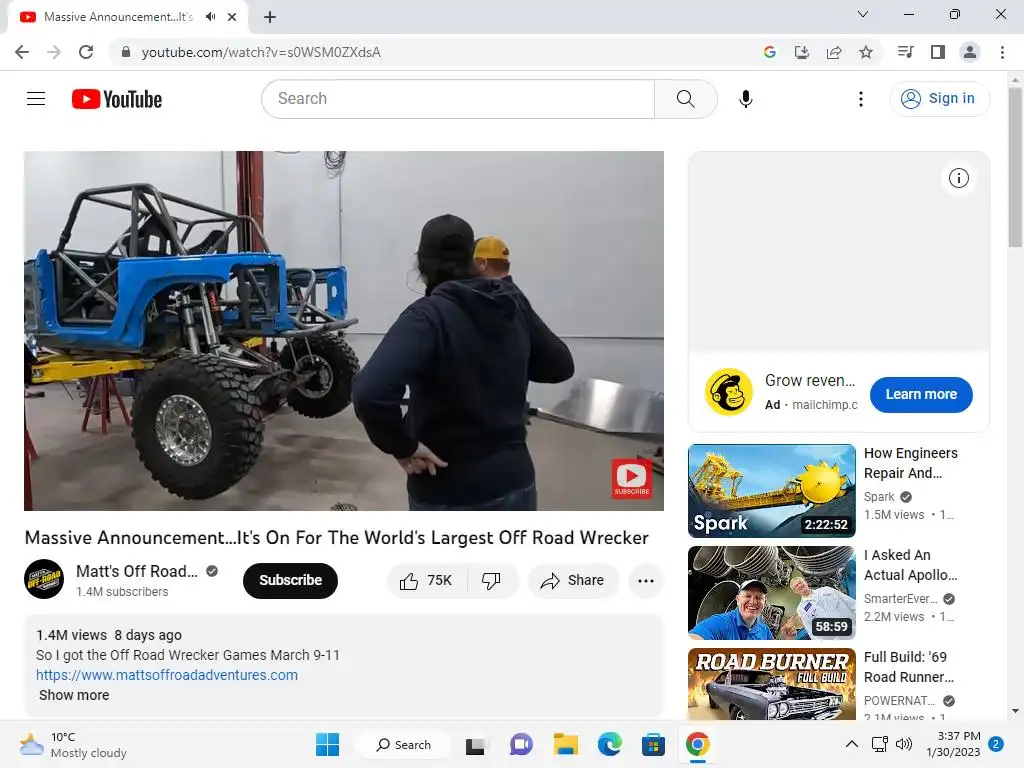Open network status icon in system tray
This screenshot has width=1024, height=768.
pyautogui.click(x=880, y=744)
